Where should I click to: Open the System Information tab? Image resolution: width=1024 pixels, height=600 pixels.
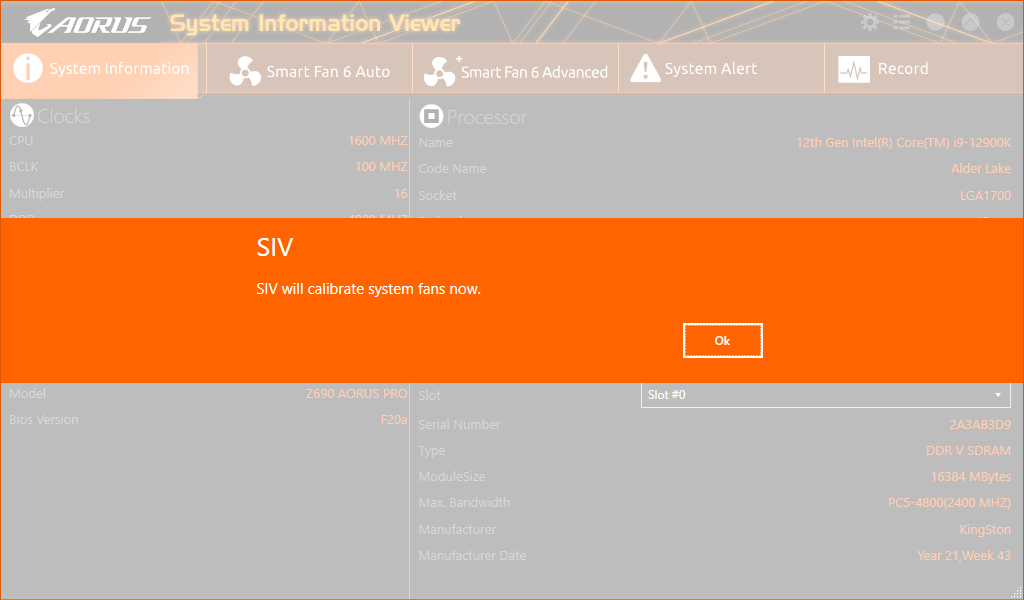click(x=99, y=69)
